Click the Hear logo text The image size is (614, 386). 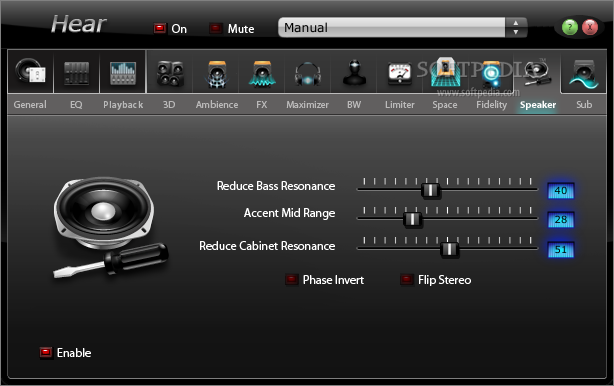[x=79, y=24]
